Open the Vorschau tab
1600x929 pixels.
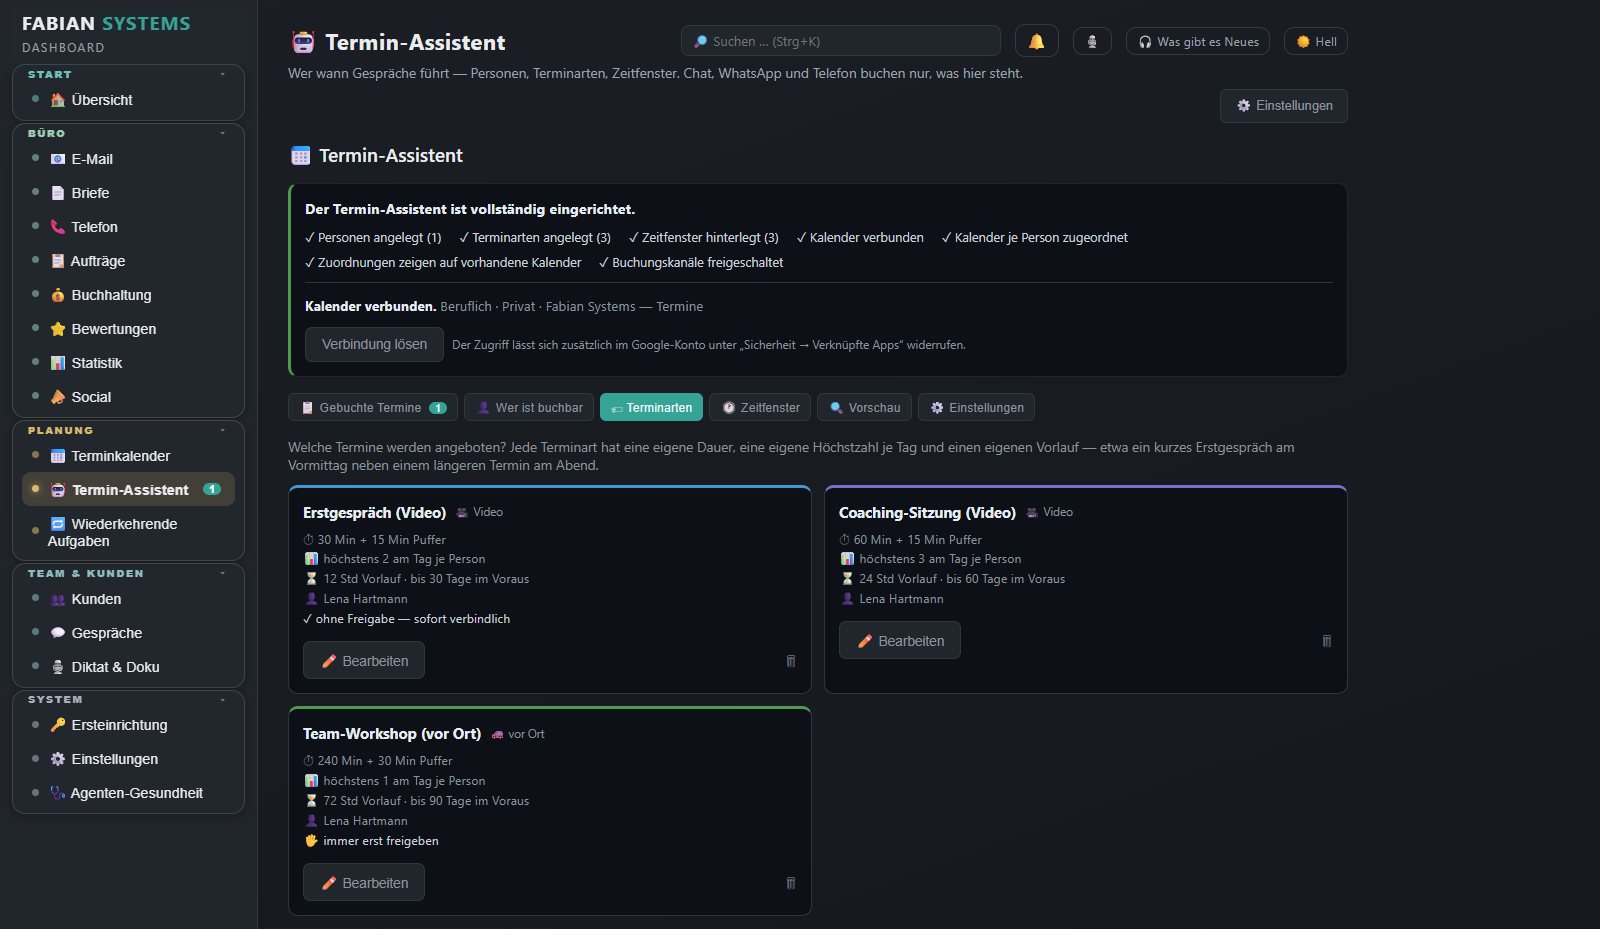pyautogui.click(x=864, y=407)
